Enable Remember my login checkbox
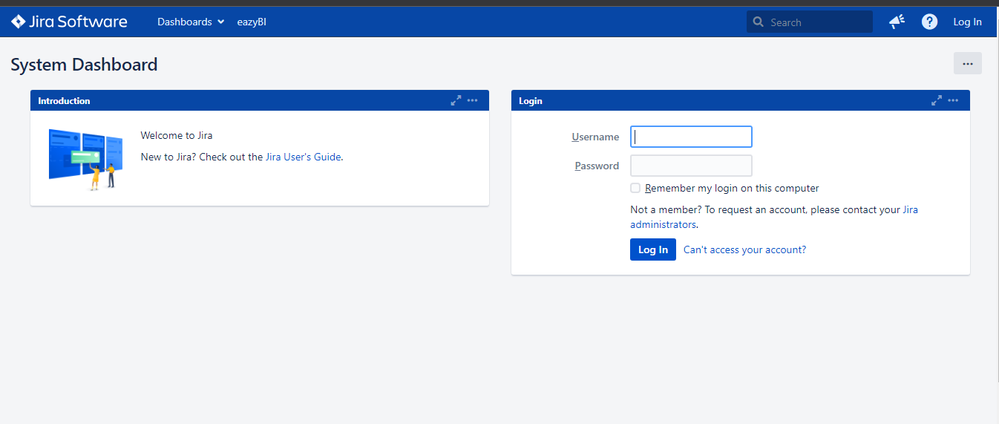The width and height of the screenshot is (999, 424). (635, 188)
